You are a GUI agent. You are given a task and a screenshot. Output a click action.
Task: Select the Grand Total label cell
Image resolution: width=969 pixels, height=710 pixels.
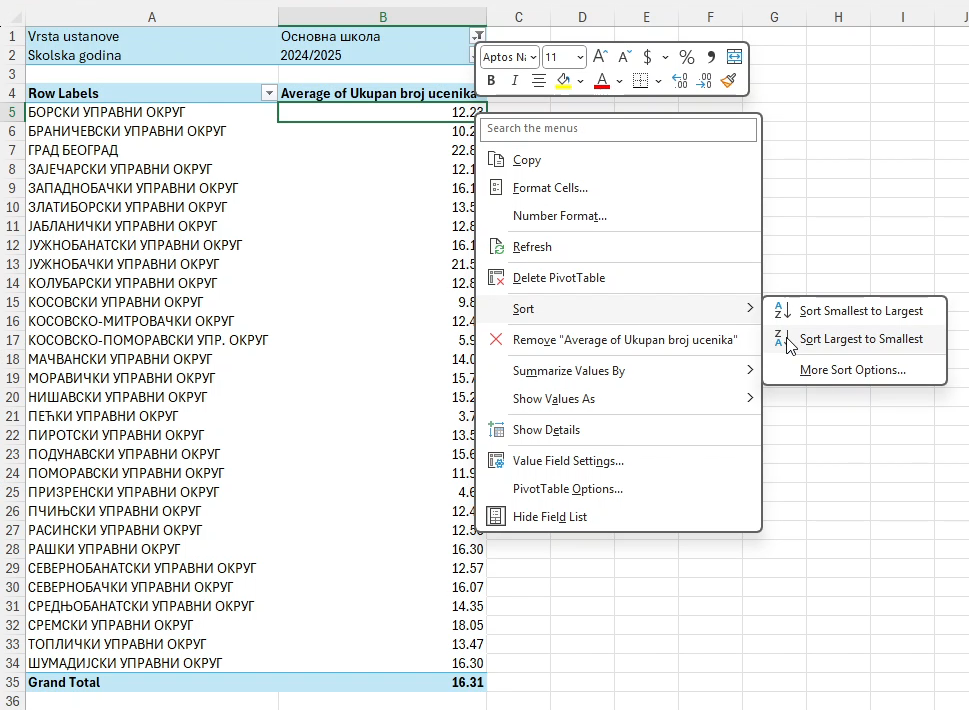click(151, 682)
